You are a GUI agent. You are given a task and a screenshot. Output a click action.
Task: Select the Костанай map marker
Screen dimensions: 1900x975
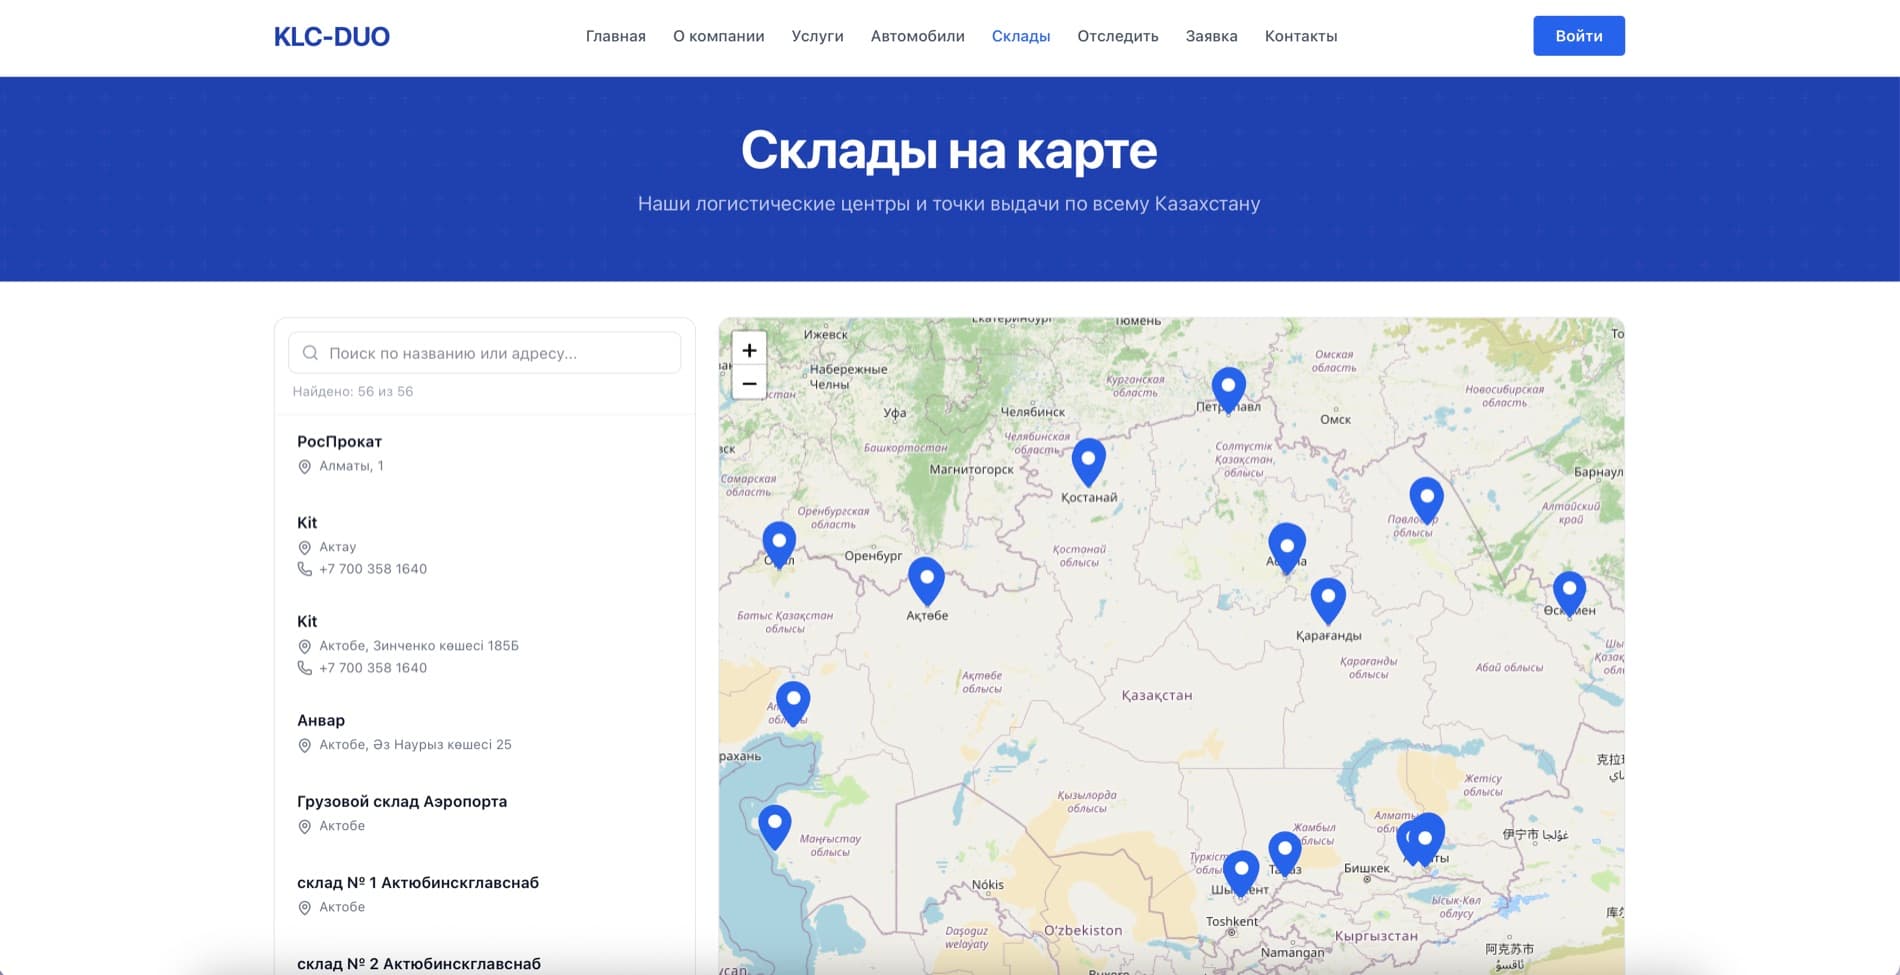(x=1088, y=463)
